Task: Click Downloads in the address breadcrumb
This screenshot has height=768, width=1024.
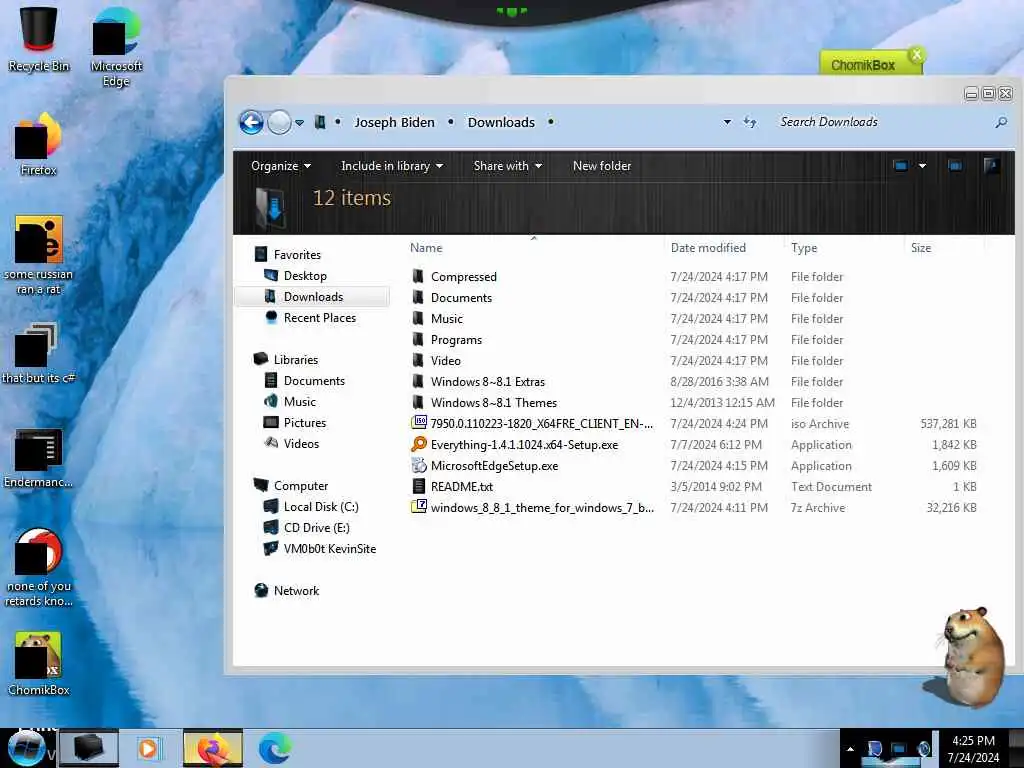Action: tap(501, 122)
